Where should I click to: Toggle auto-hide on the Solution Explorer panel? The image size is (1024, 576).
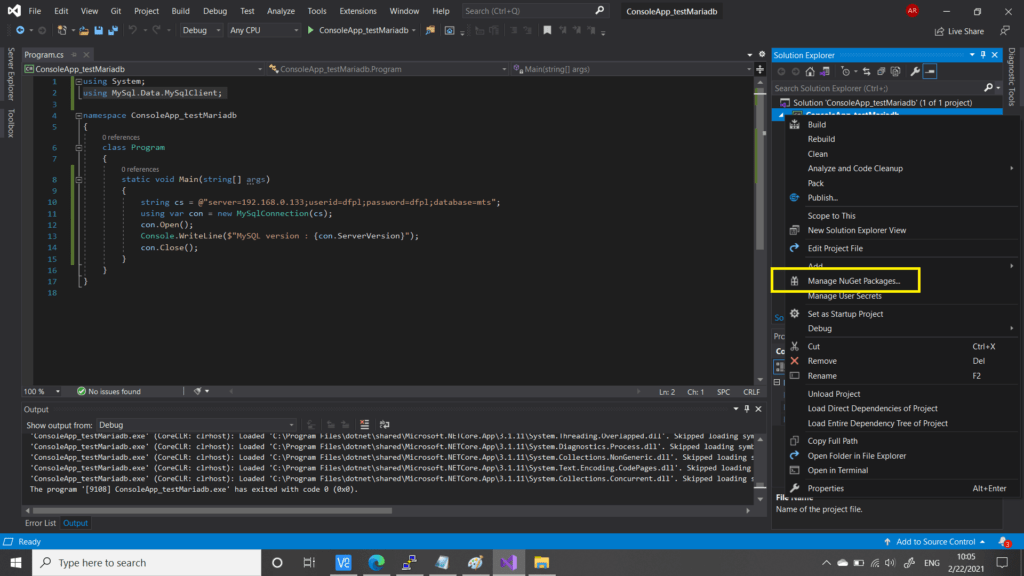click(x=982, y=55)
